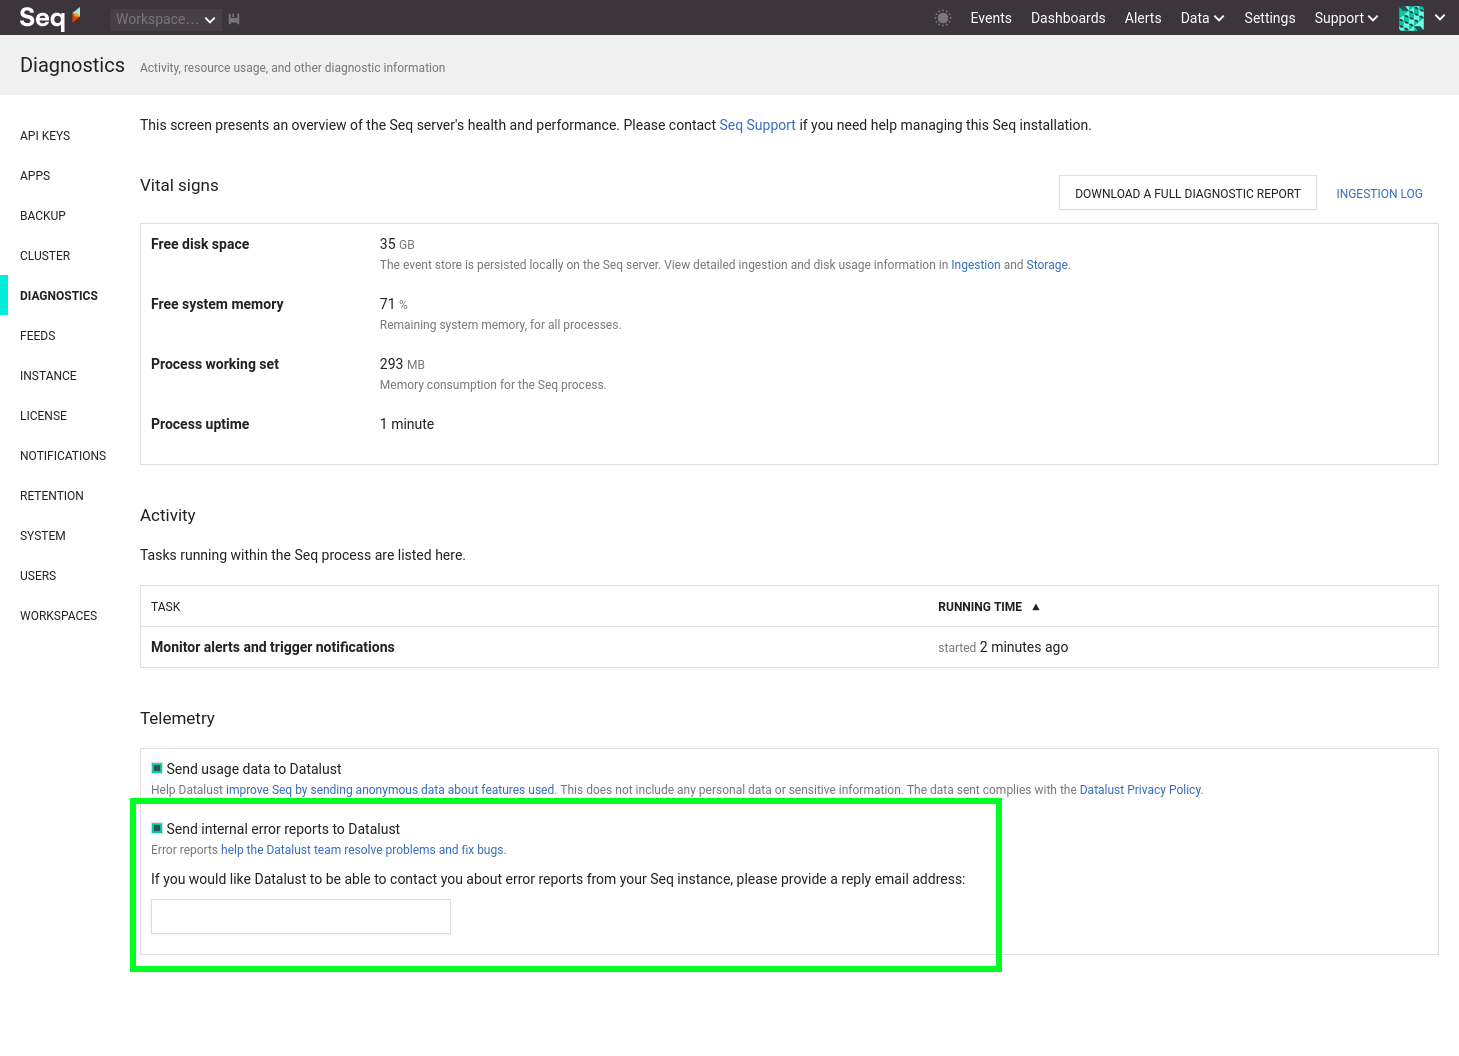Follow the Seq Support link

coord(757,125)
